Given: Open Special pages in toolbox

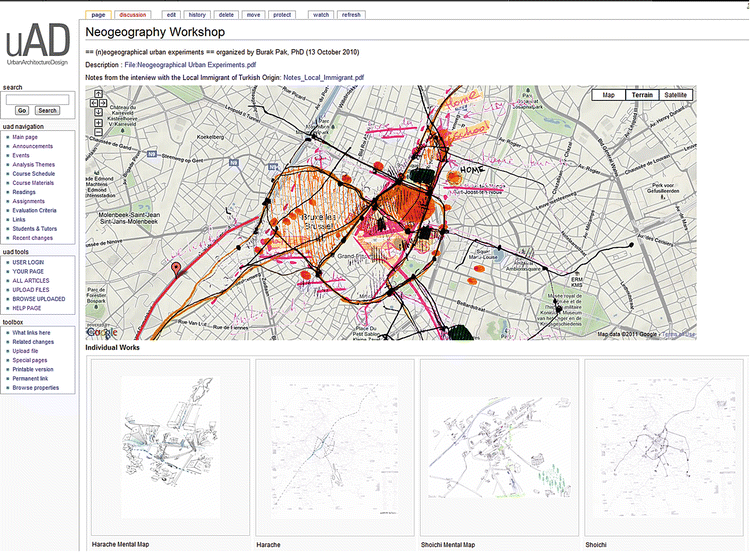Looking at the screenshot, I should 30,360.
